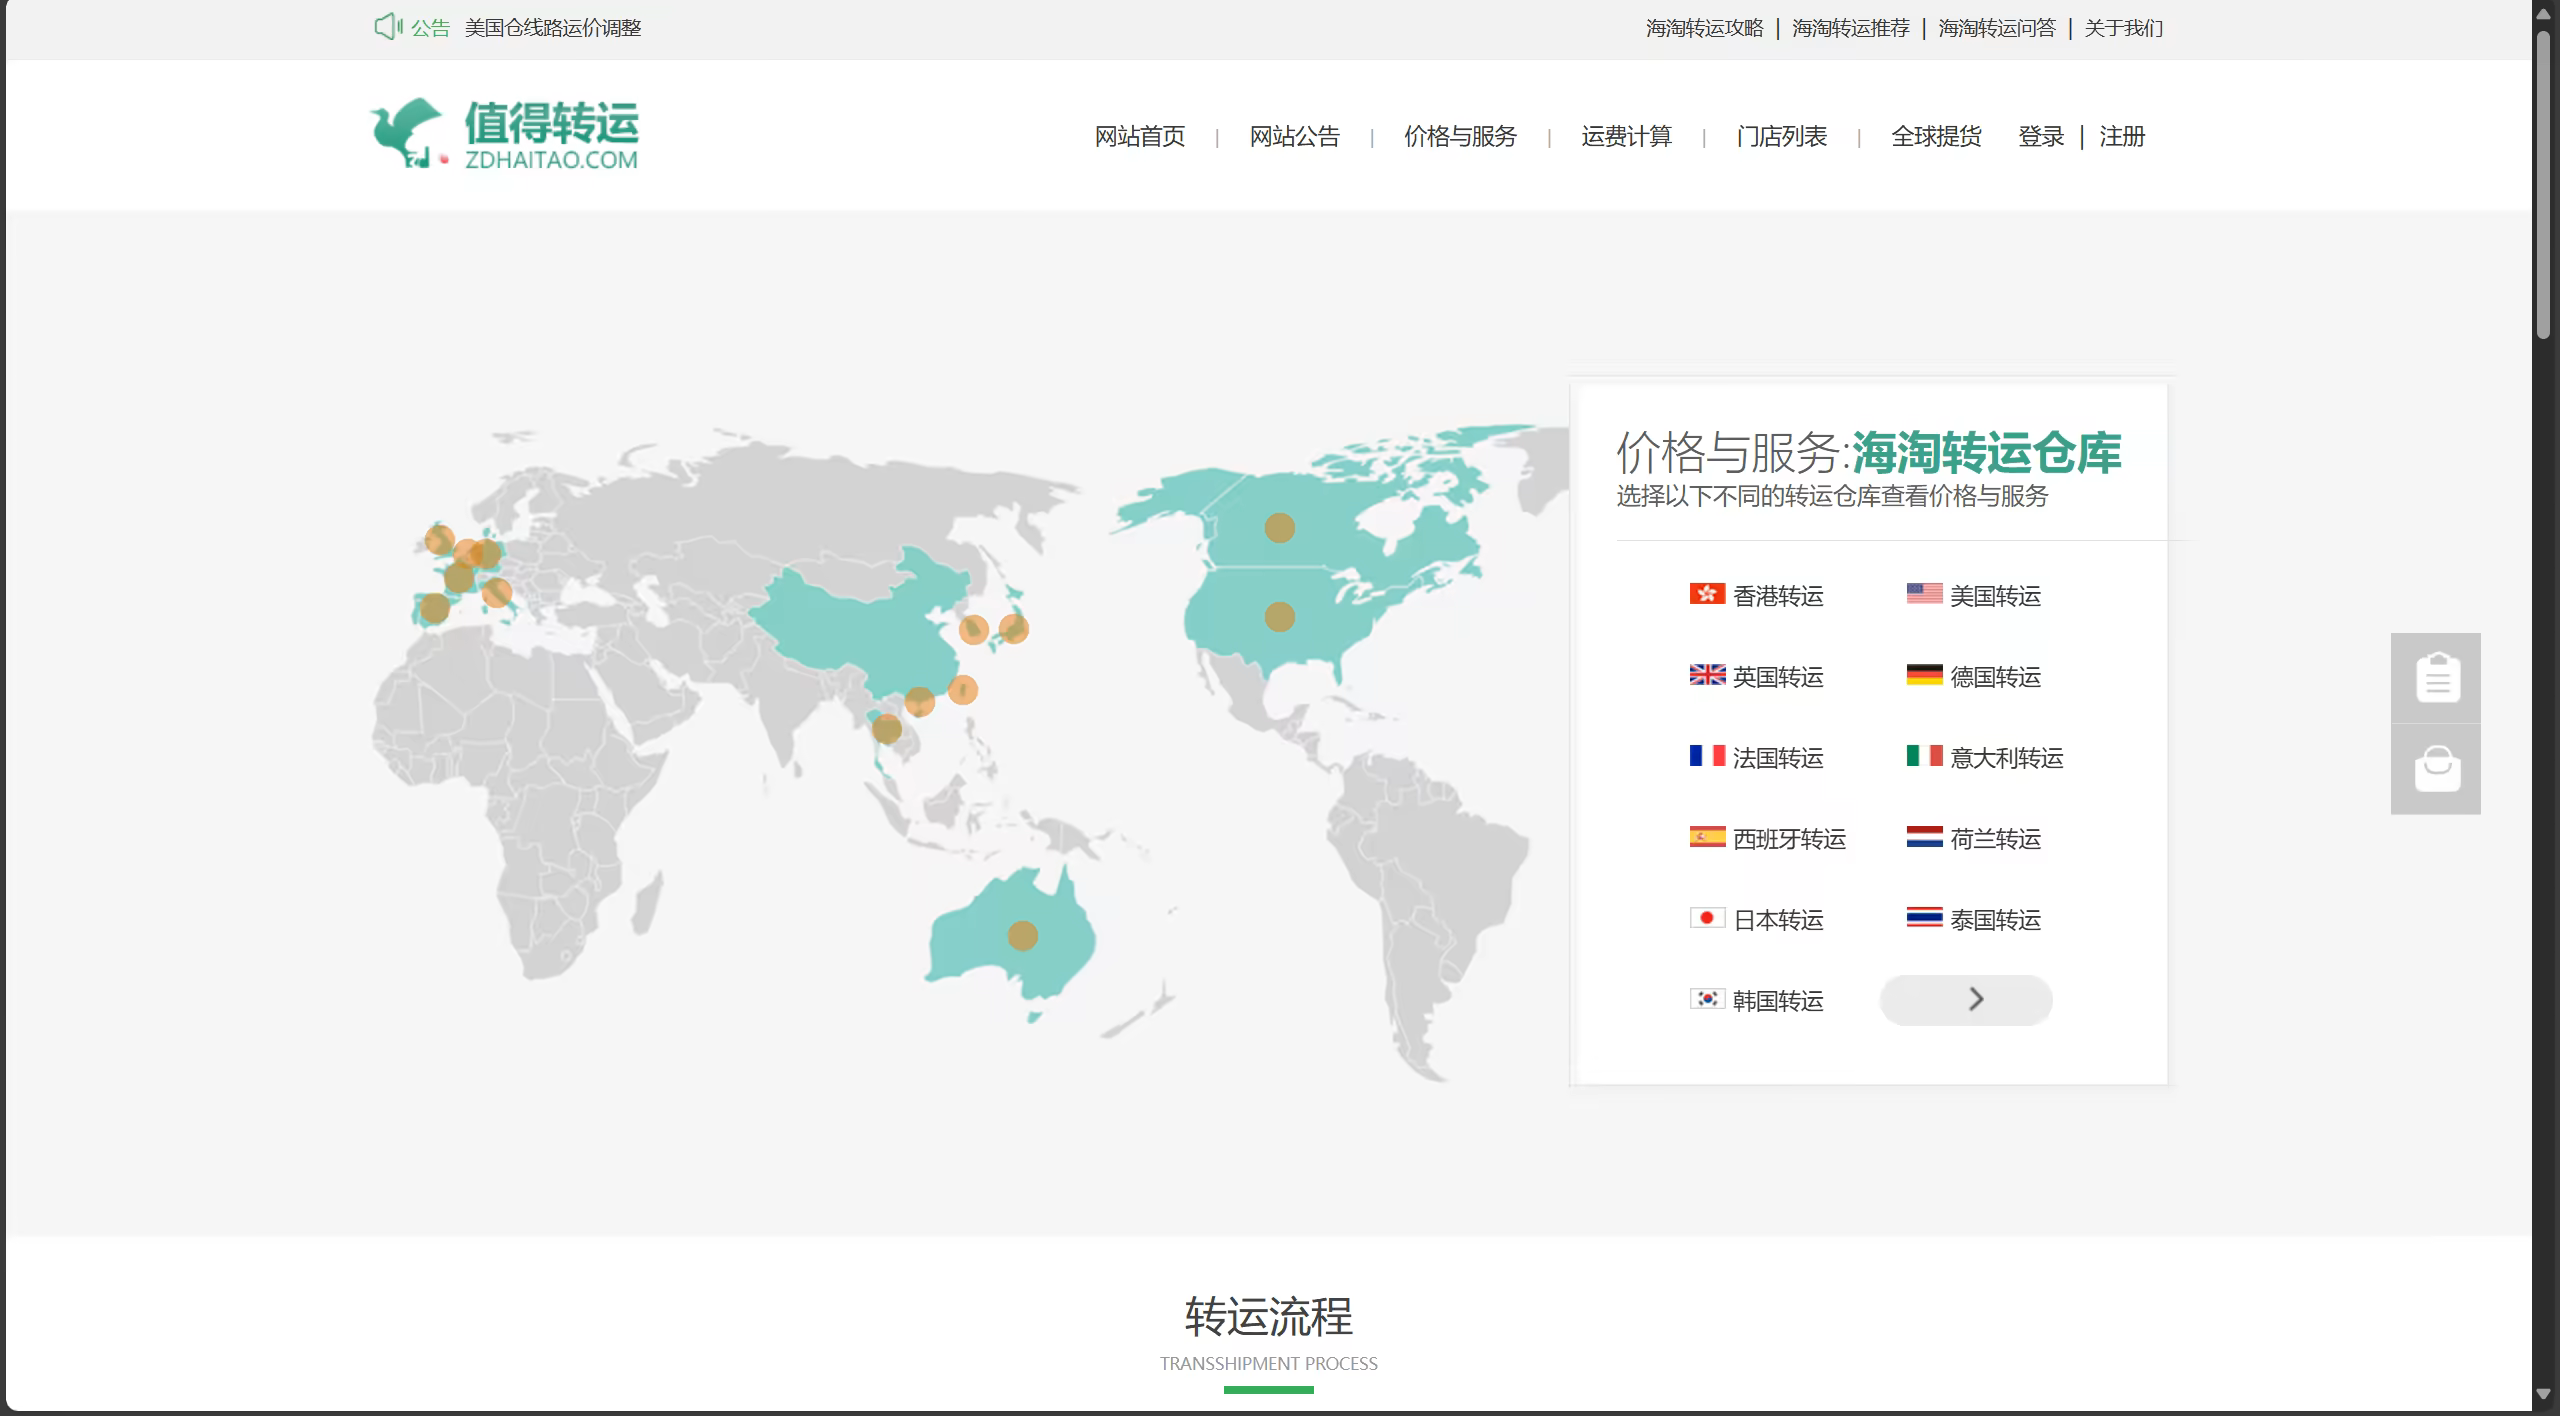
Task: Select 德国转运 warehouse link
Action: (x=1994, y=677)
